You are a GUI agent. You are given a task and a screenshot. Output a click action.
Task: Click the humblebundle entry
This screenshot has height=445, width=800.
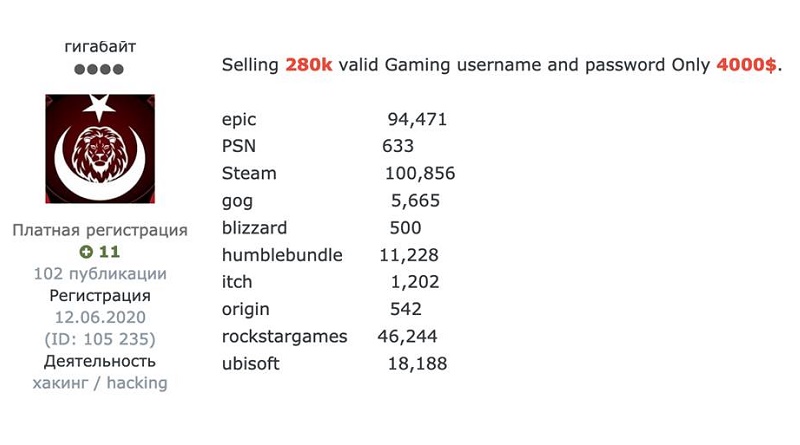[282, 255]
